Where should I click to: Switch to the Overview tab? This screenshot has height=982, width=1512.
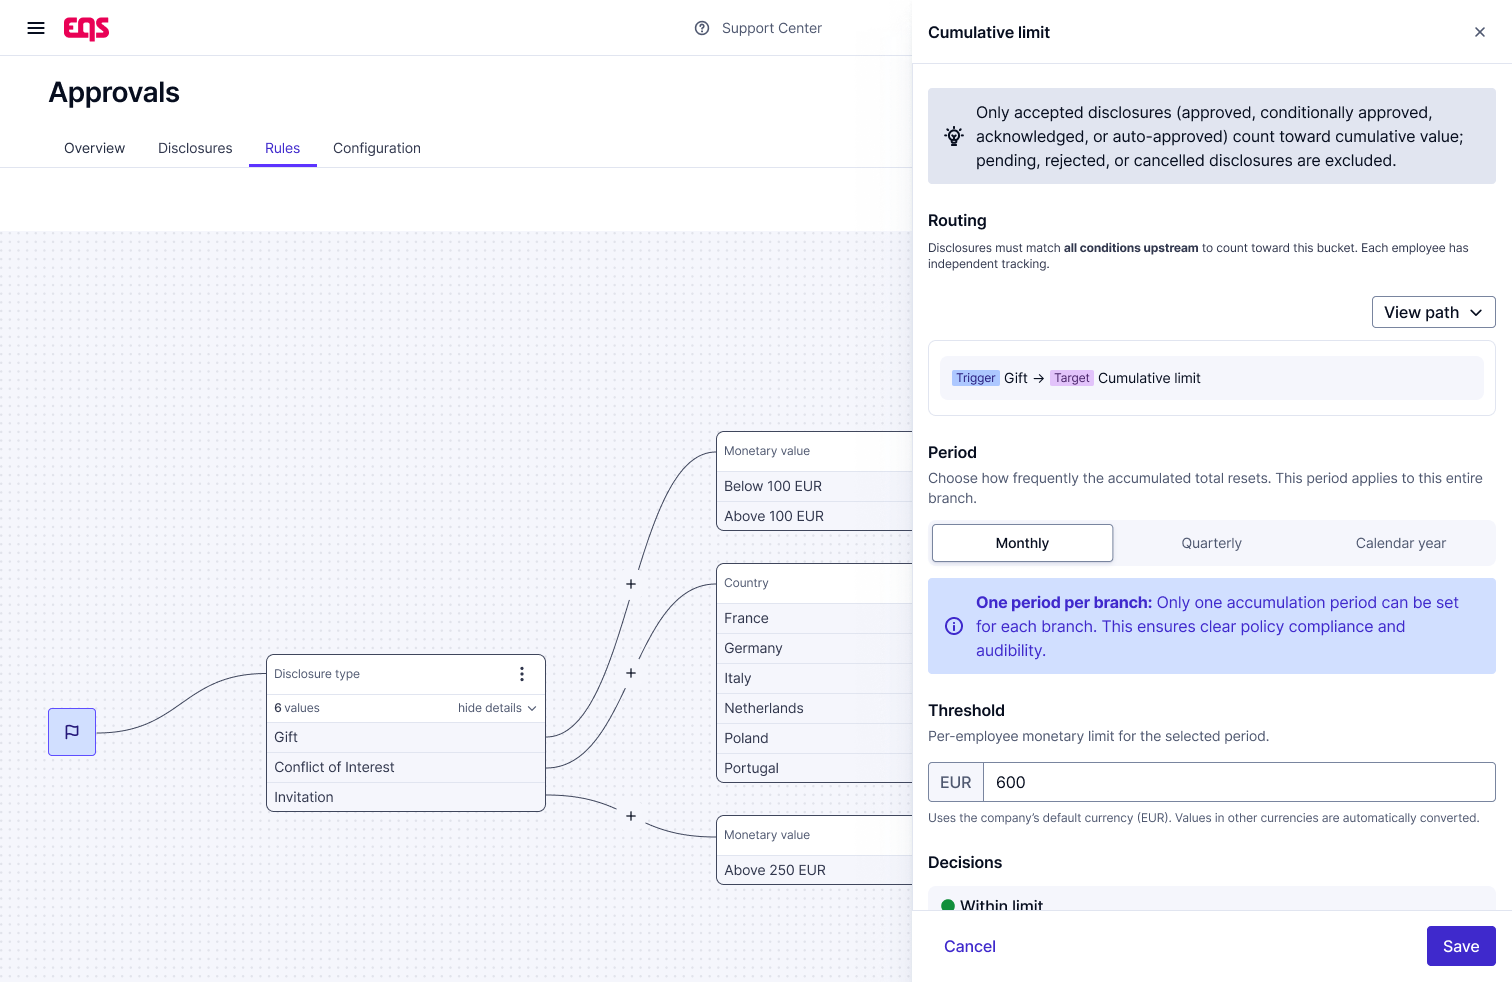click(95, 148)
